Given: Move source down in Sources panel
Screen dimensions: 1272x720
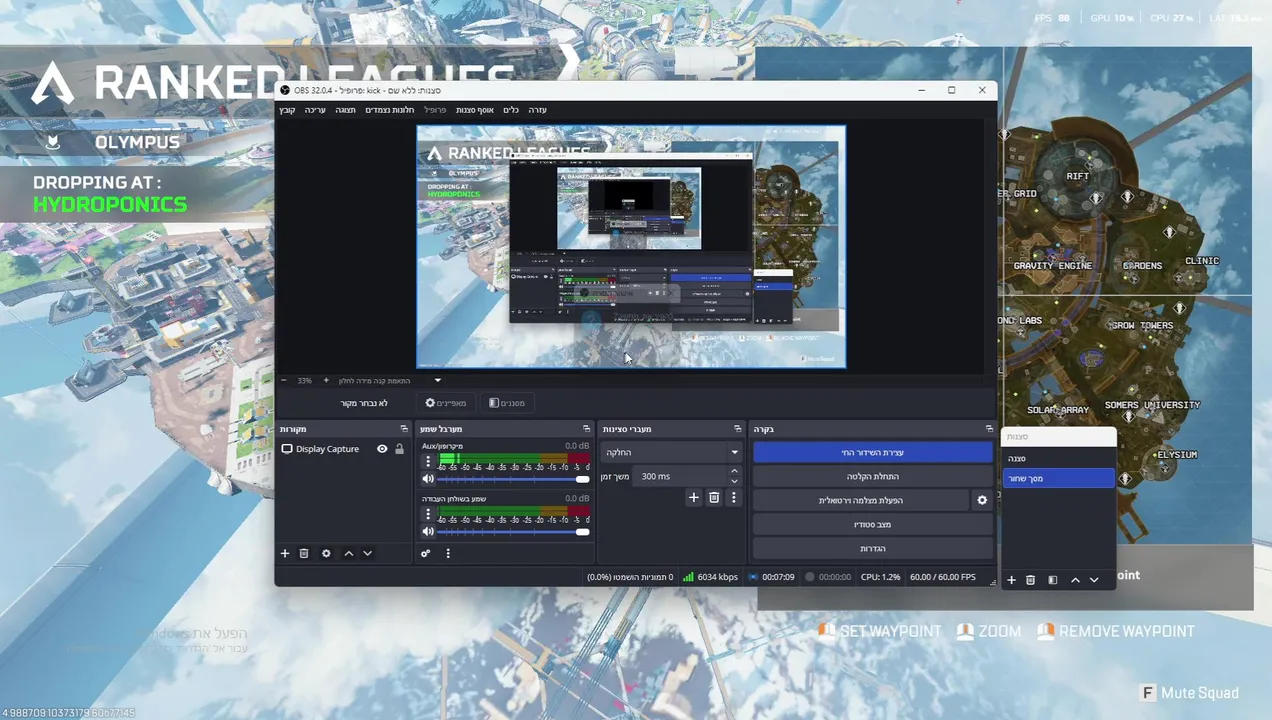Looking at the screenshot, I should (367, 553).
